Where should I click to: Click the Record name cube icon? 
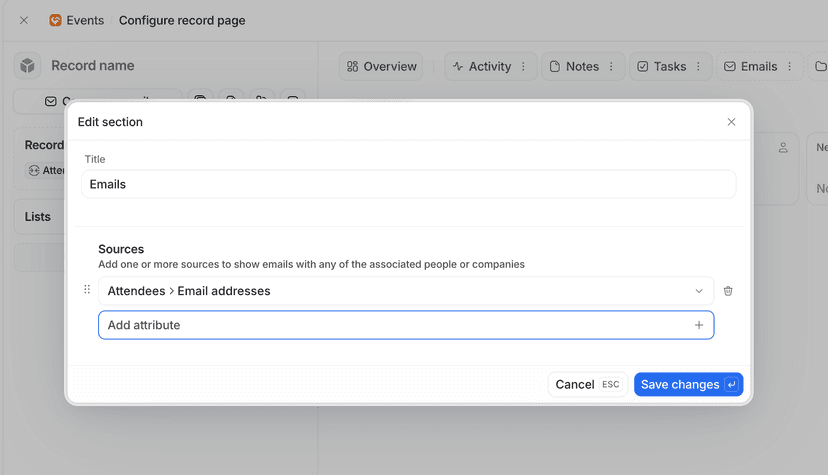tap(27, 66)
